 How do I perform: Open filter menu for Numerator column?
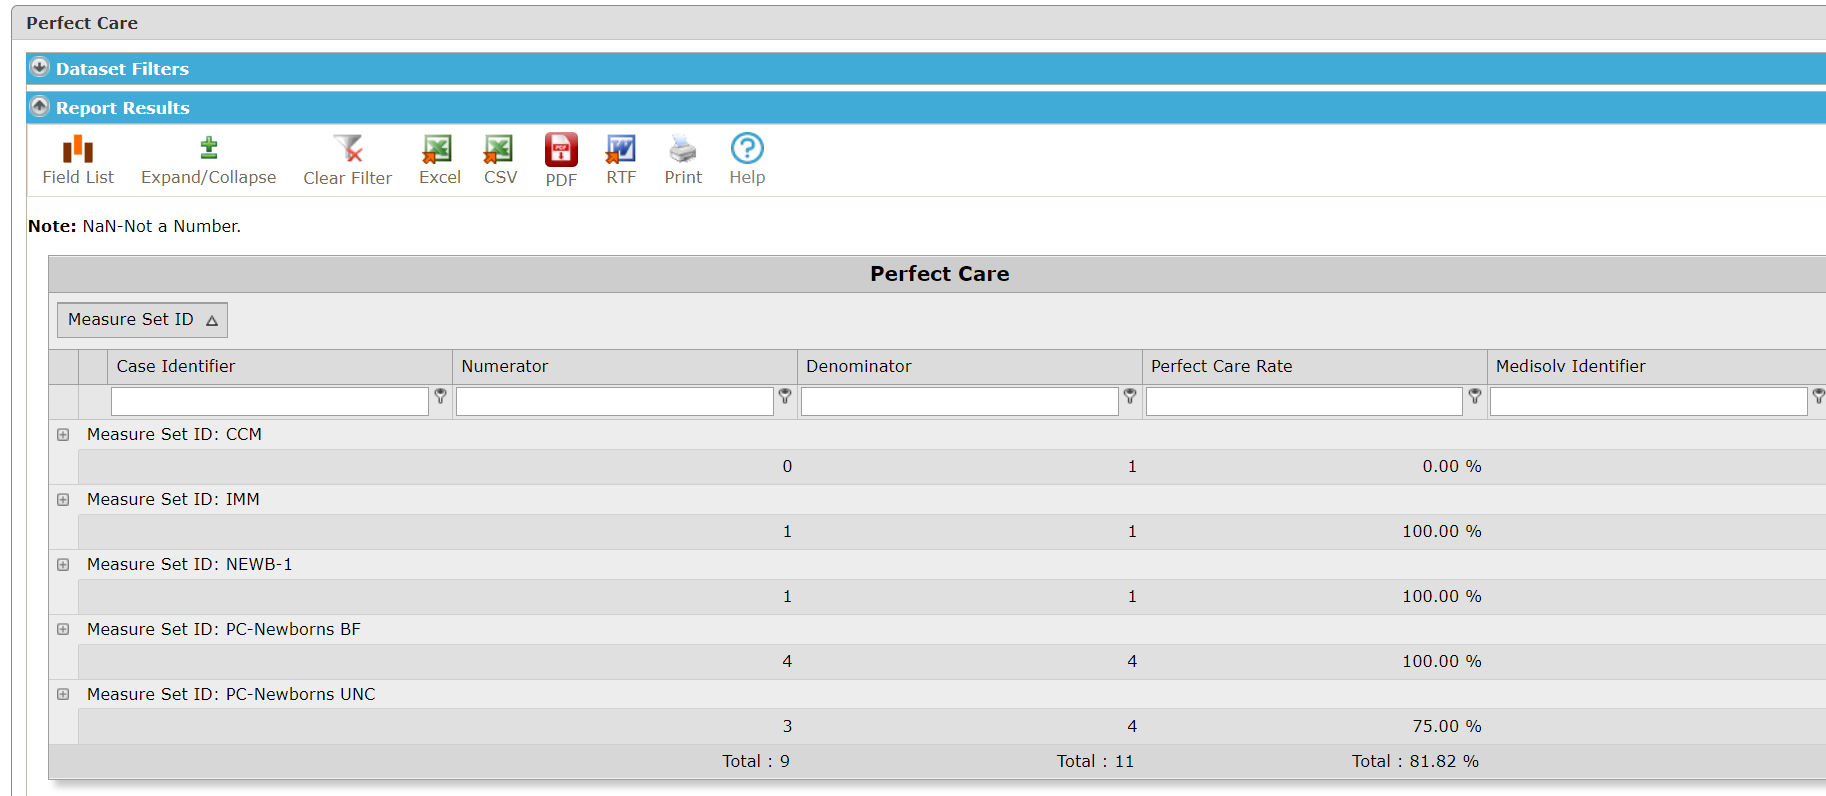(785, 397)
